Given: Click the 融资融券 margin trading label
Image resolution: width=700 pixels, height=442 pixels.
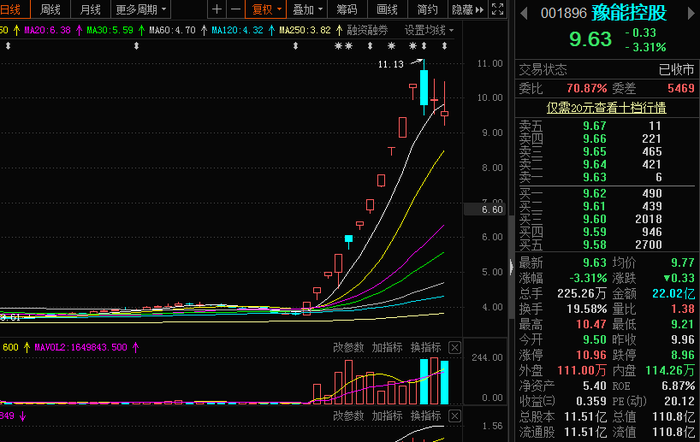Looking at the screenshot, I should point(367,30).
